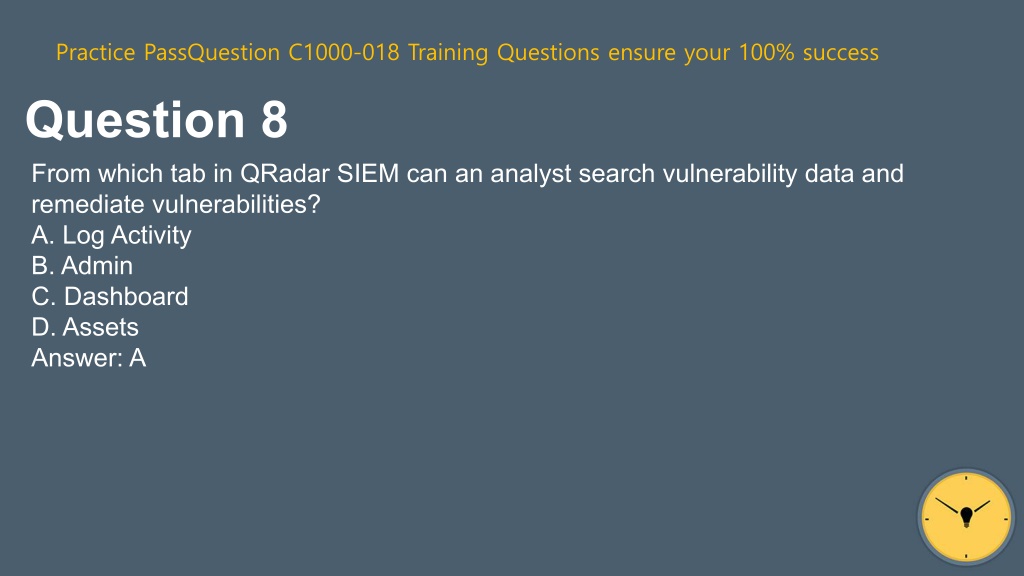Click 'C1000-018' in the top banner
The image size is (1024, 576).
pyautogui.click(x=344, y=52)
